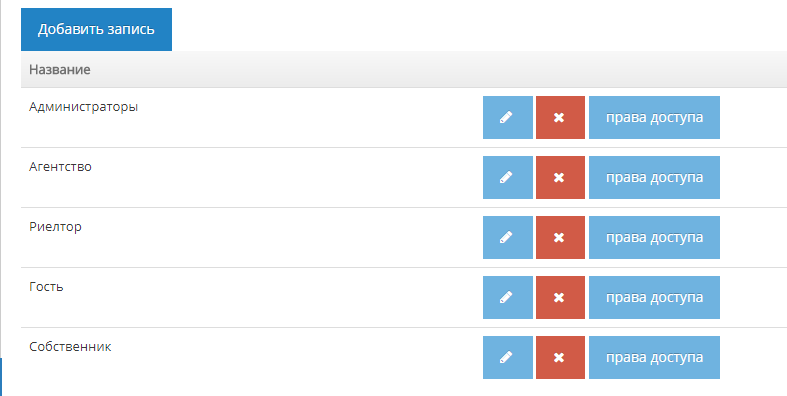
Task: Delete the Агентство group
Action: [x=561, y=177]
